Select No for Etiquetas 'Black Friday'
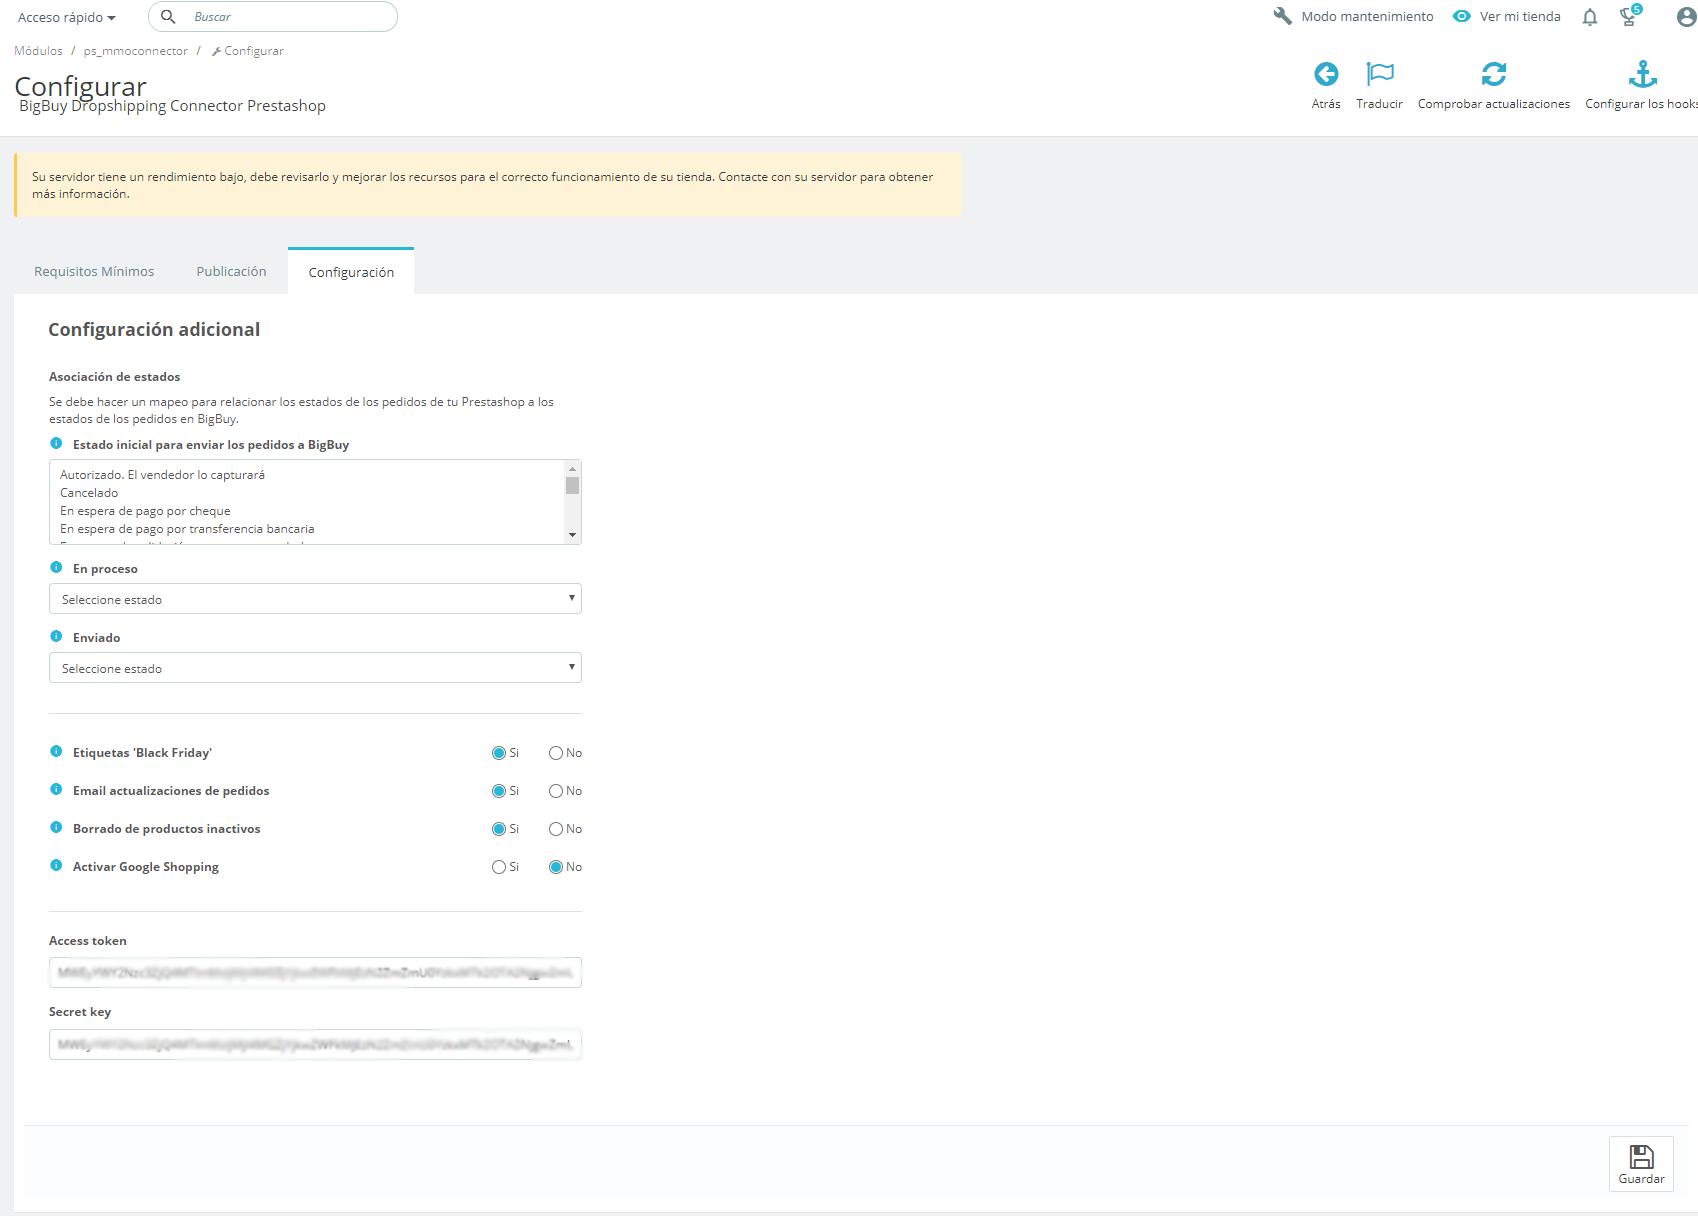Image resolution: width=1698 pixels, height=1216 pixels. [556, 753]
